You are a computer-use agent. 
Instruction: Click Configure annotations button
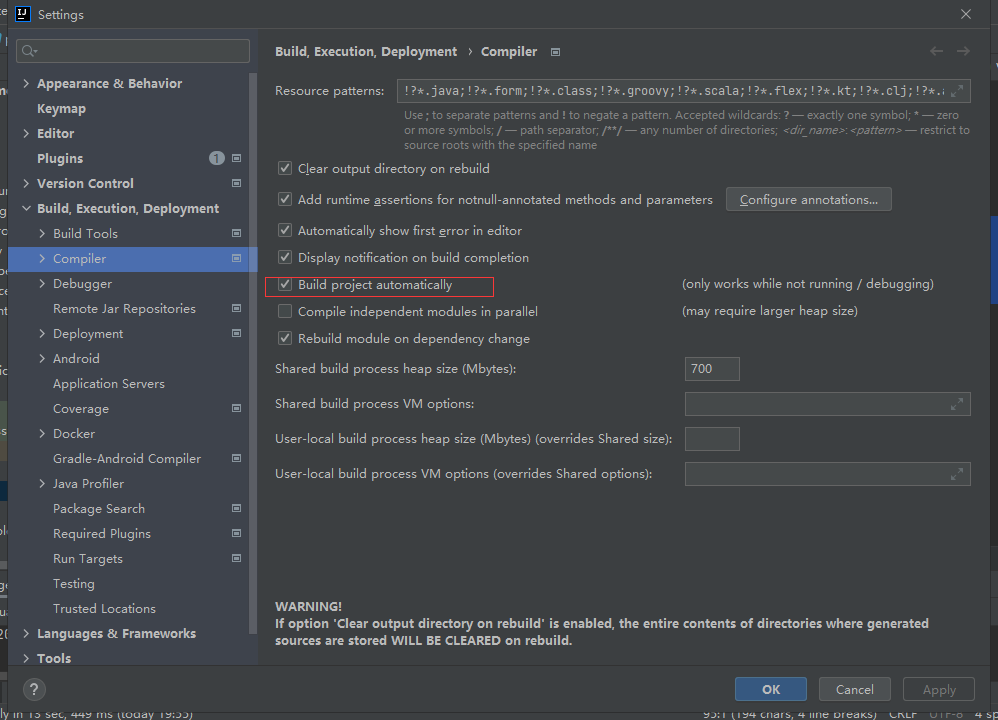point(808,199)
